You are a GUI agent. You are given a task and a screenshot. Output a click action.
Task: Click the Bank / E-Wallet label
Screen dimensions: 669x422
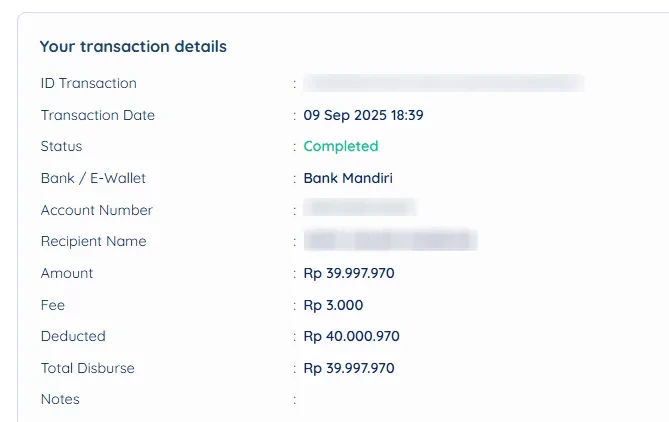[x=93, y=178]
